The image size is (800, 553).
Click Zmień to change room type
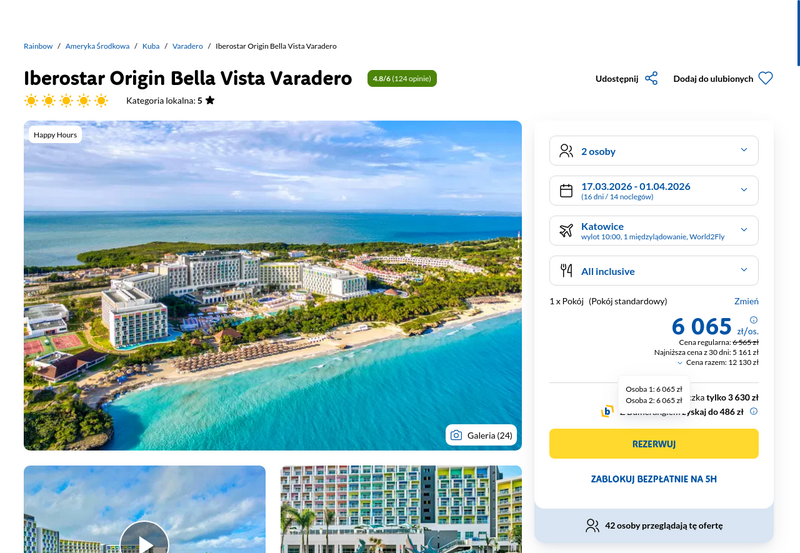(746, 301)
